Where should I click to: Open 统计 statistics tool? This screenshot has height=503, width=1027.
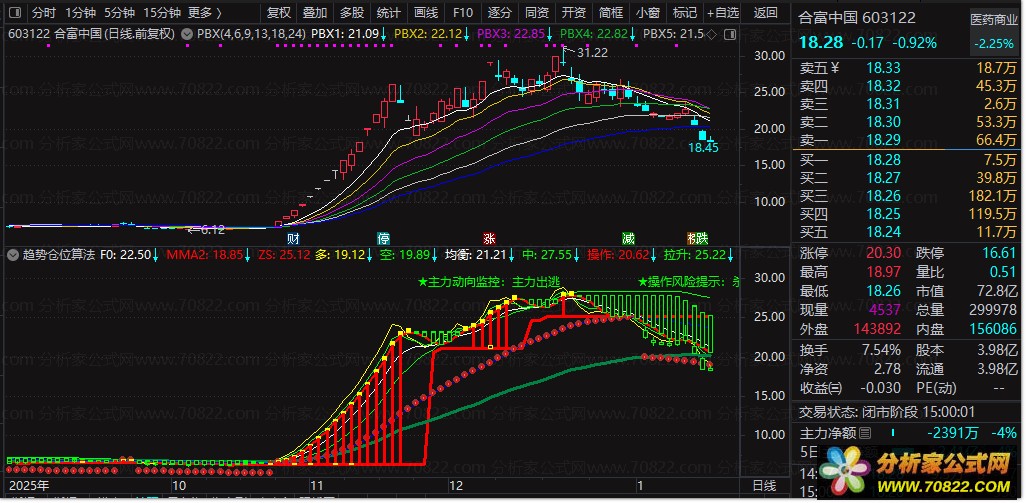pyautogui.click(x=389, y=12)
